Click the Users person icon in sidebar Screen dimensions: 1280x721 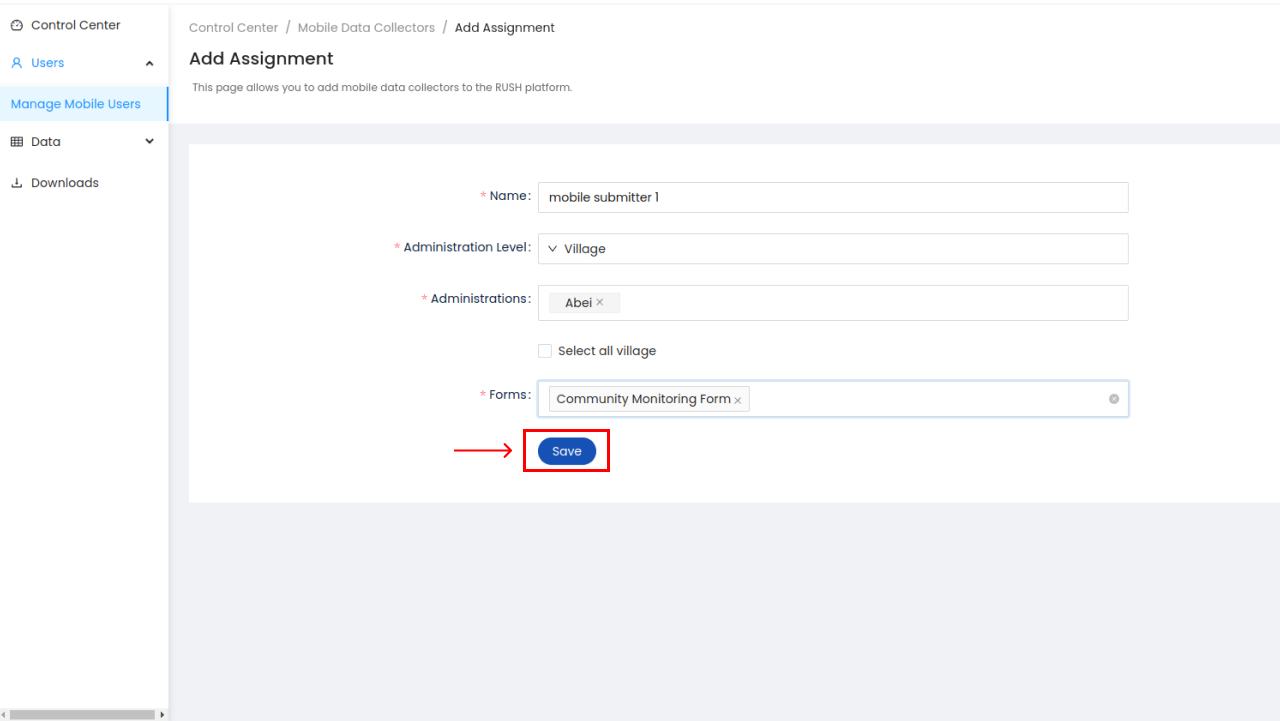tap(16, 63)
